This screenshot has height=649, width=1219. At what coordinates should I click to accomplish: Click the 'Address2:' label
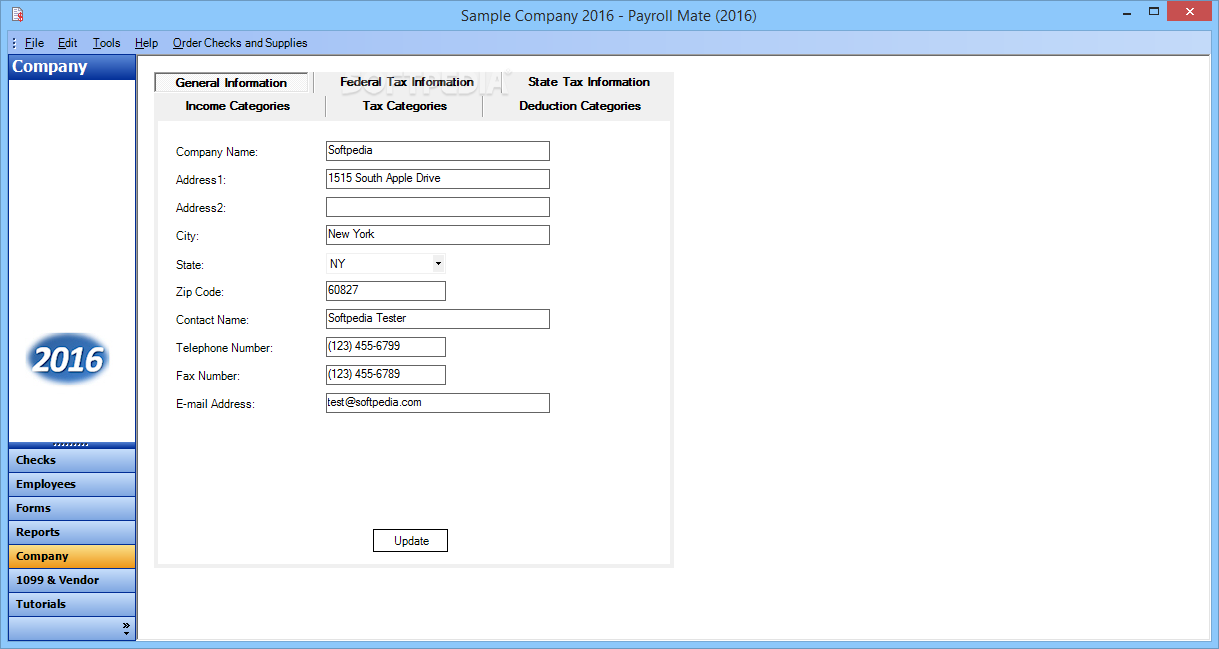tap(201, 208)
